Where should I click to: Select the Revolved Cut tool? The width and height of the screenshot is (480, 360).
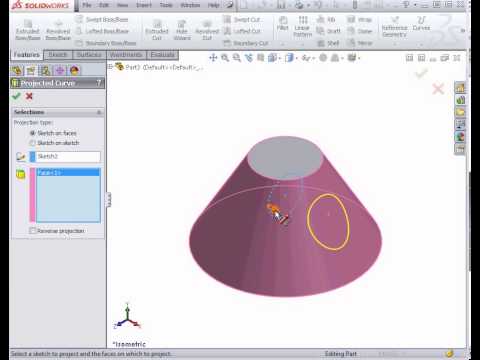pyautogui.click(x=207, y=30)
